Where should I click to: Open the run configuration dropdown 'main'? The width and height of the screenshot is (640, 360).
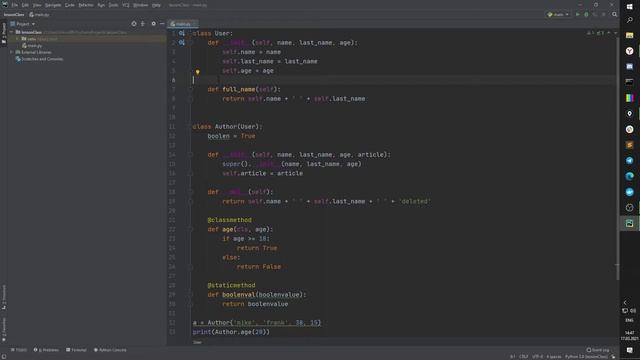pos(558,14)
